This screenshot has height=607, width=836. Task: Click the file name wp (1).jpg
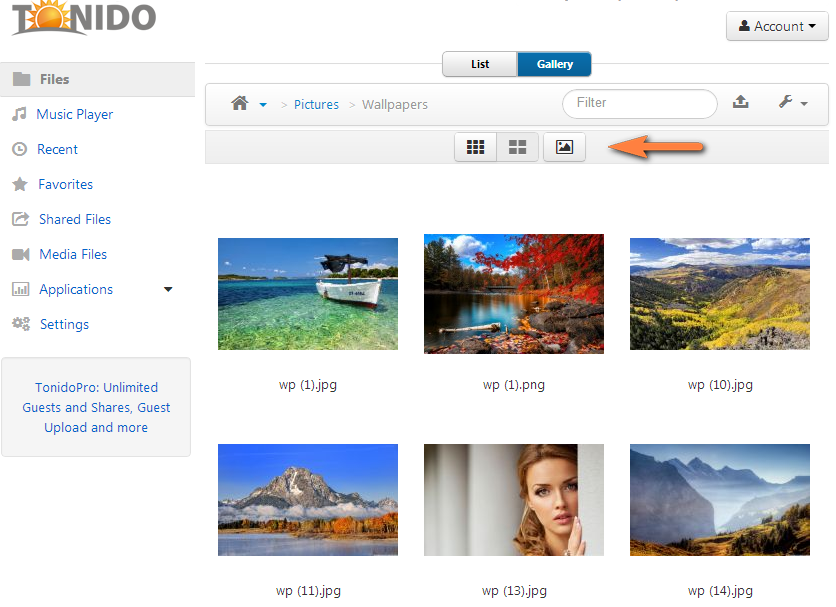pos(308,385)
